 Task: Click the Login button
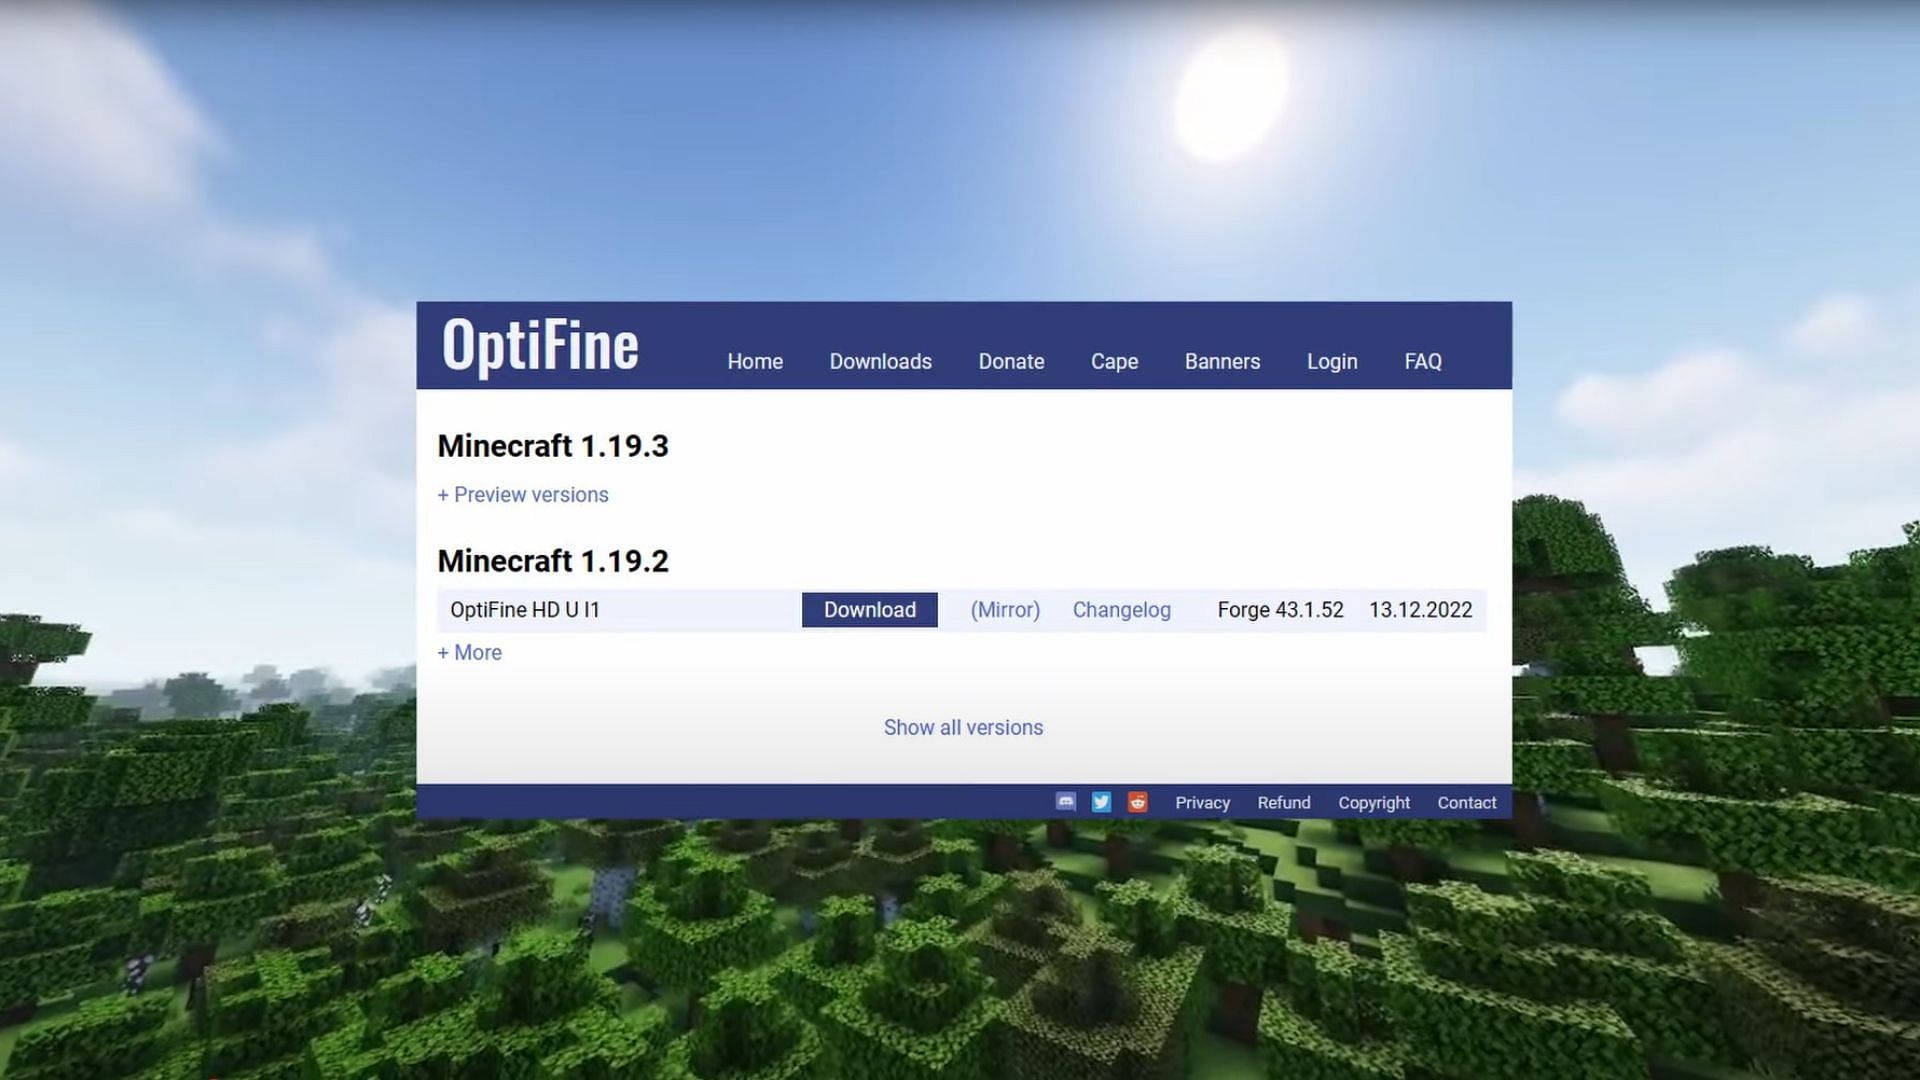click(1332, 361)
